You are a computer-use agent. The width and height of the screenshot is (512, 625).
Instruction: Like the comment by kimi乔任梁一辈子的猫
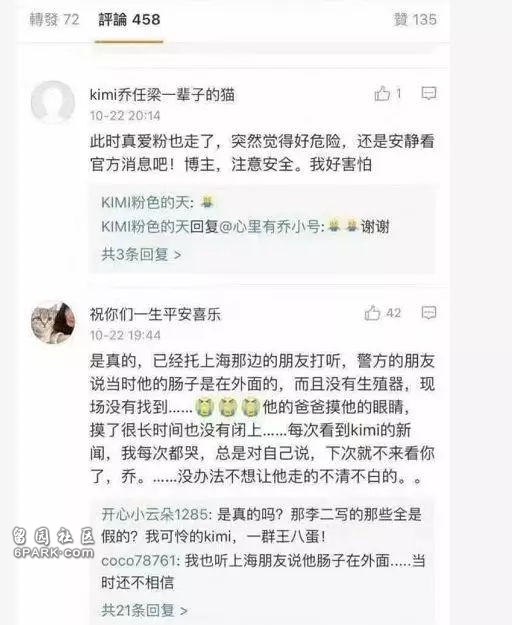click(x=387, y=94)
